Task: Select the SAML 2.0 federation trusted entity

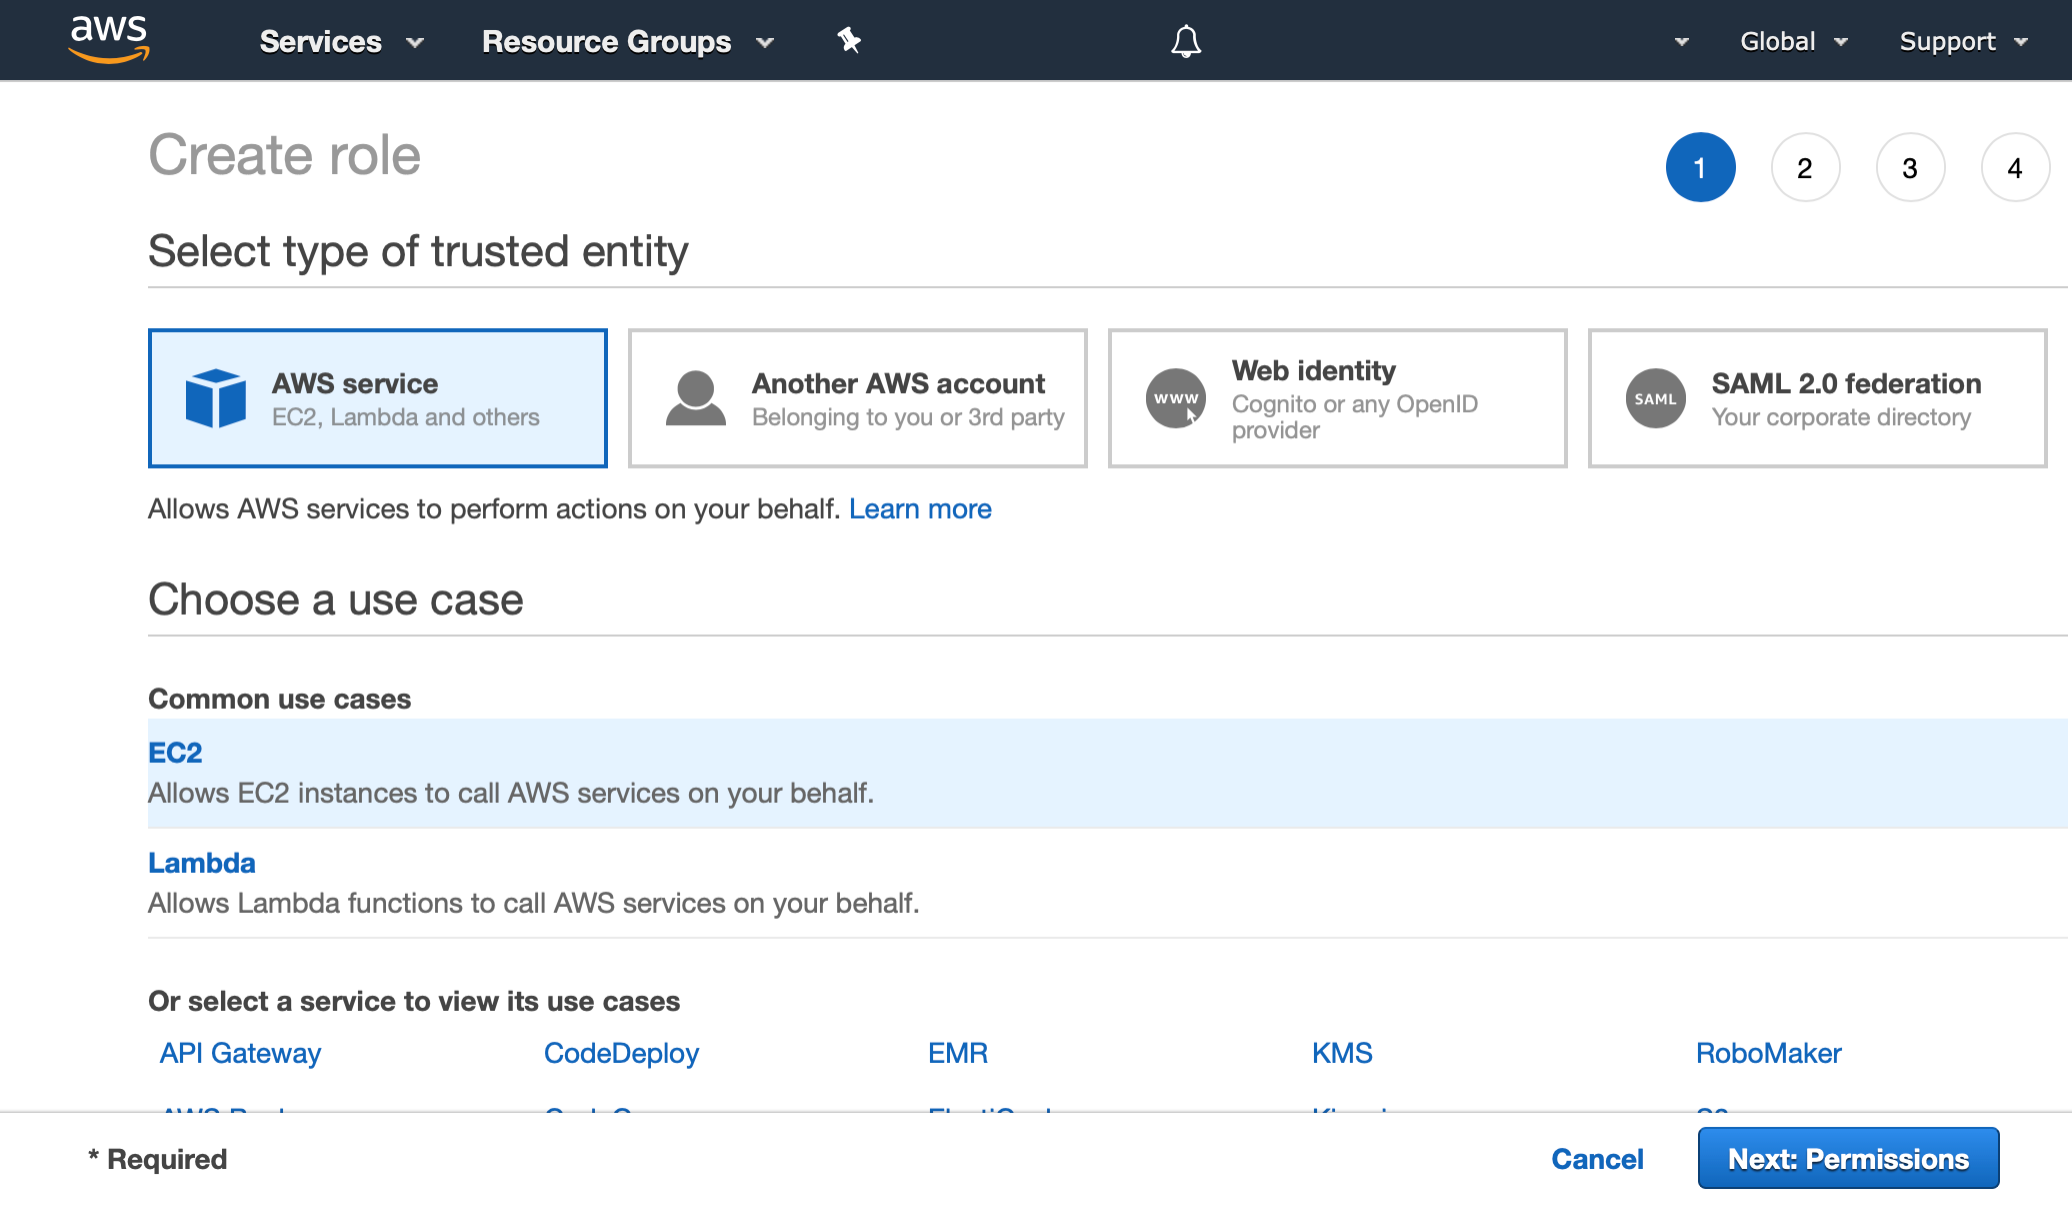Action: [x=1816, y=398]
